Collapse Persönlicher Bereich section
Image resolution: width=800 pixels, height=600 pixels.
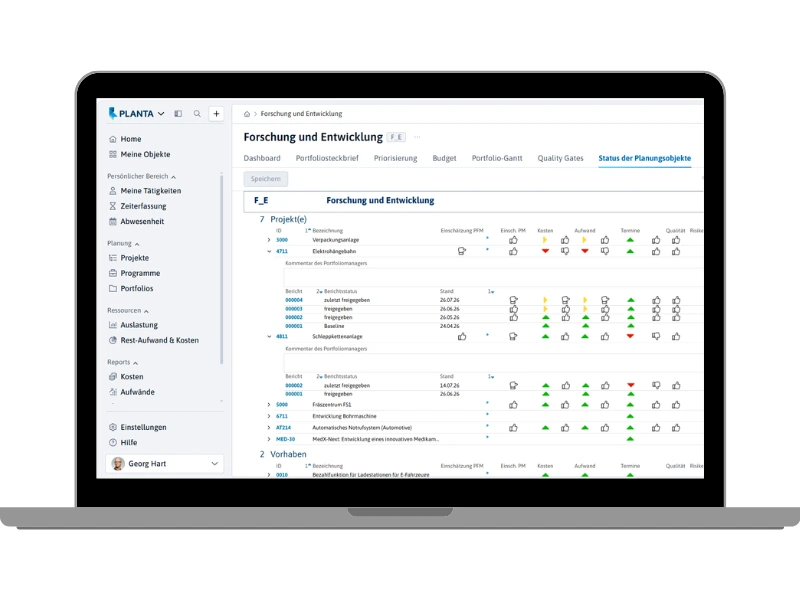[x=141, y=176]
